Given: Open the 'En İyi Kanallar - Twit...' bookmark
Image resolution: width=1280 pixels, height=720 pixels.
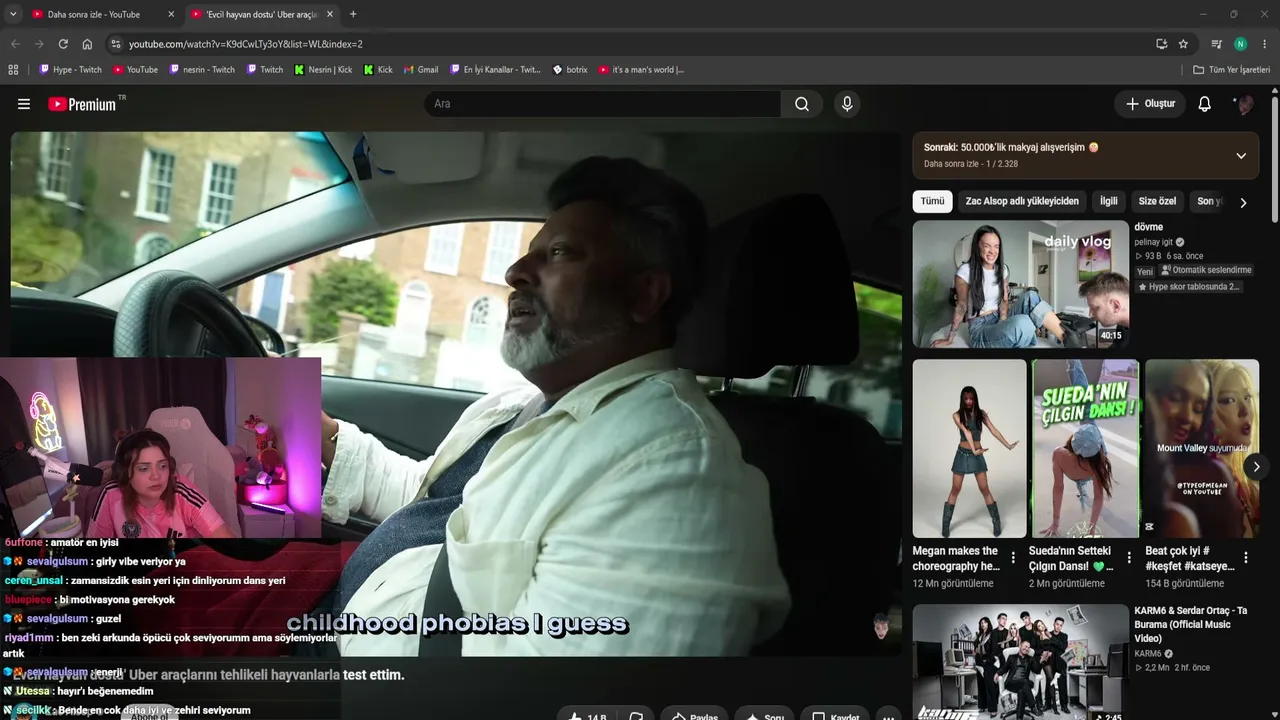Looking at the screenshot, I should [x=495, y=70].
